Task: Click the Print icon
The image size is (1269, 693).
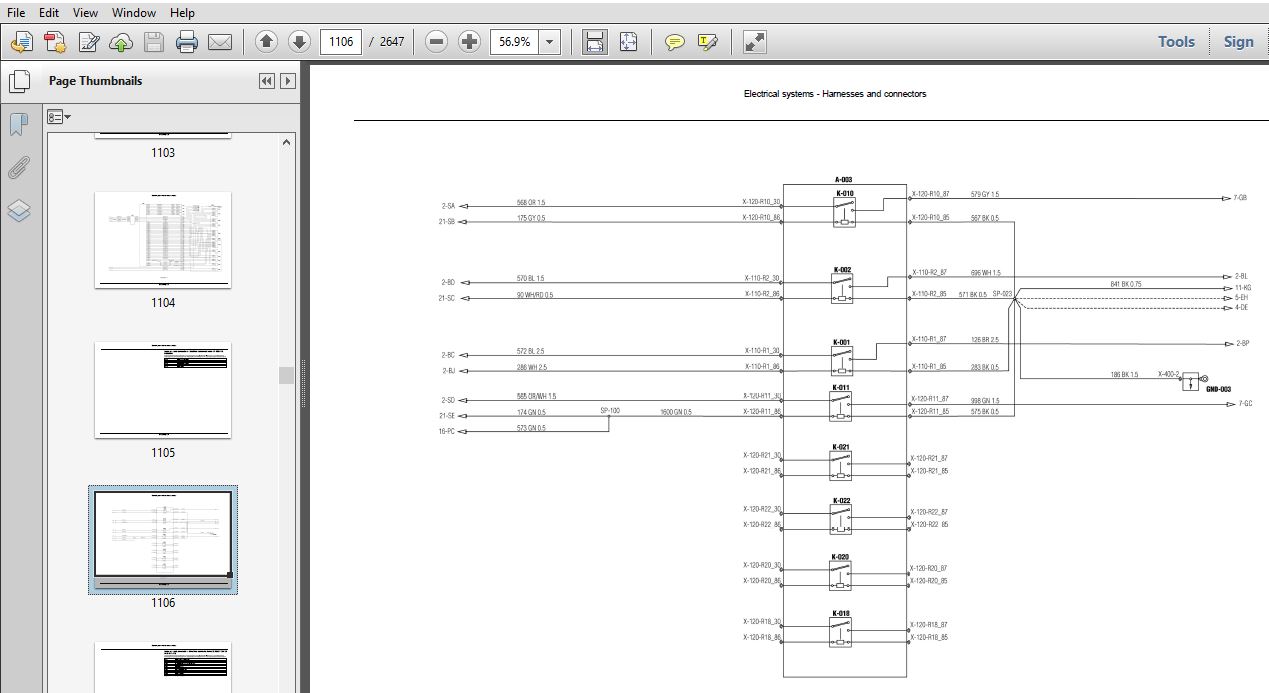Action: point(187,42)
